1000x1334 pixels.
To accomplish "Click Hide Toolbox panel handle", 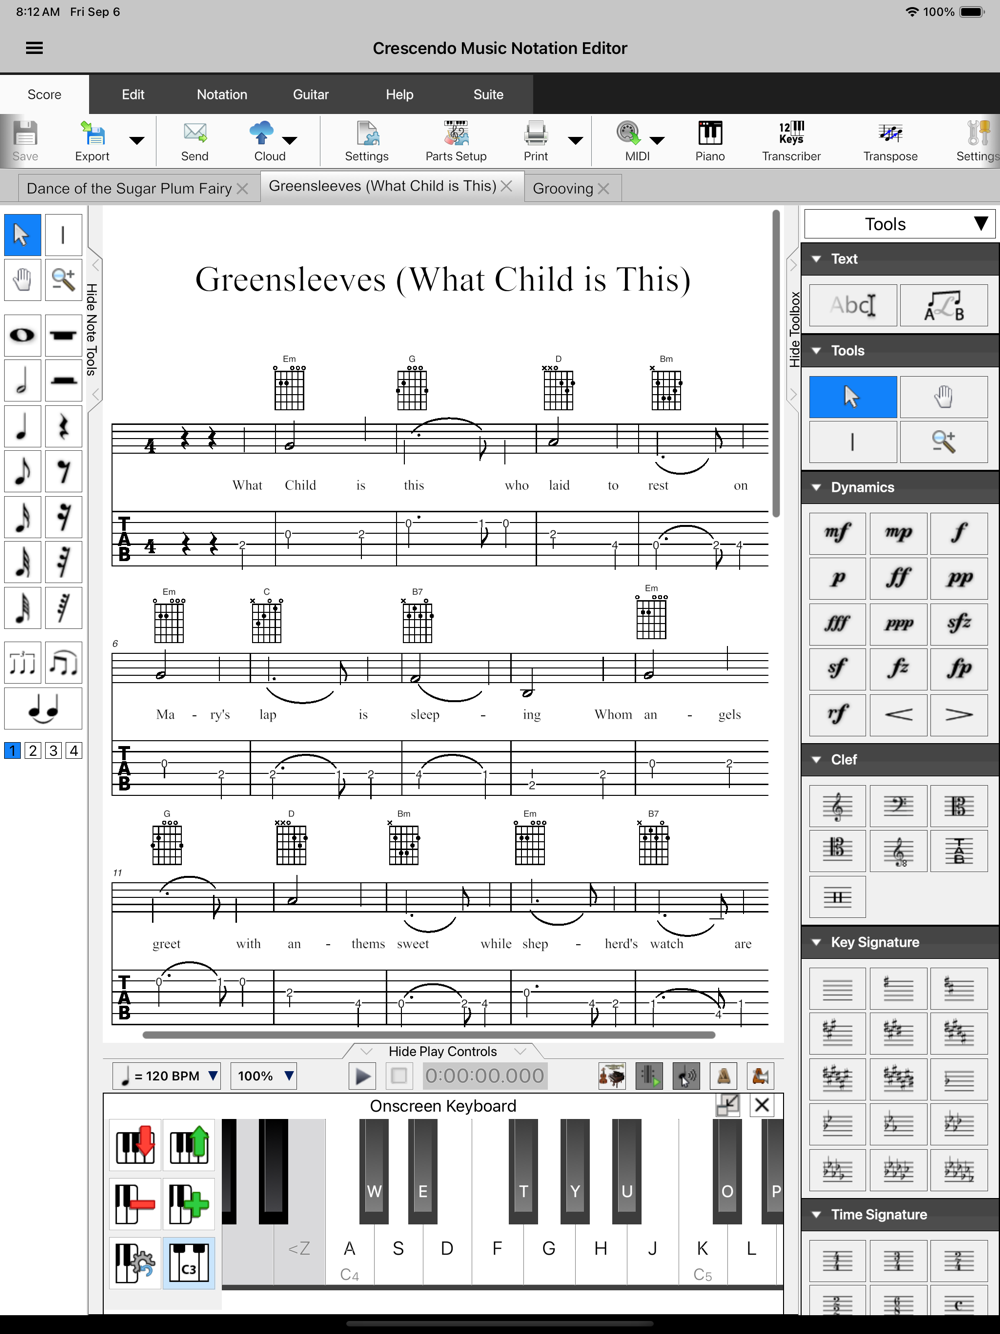I will pyautogui.click(x=796, y=330).
